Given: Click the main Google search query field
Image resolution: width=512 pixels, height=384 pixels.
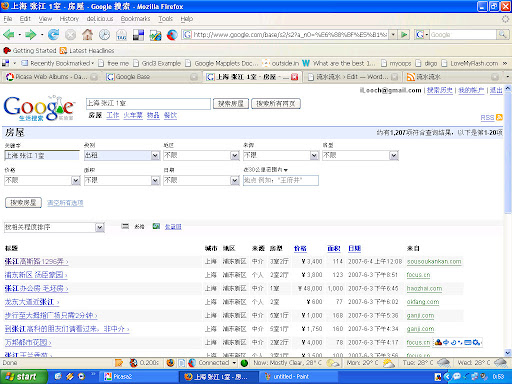Looking at the screenshot, I should tap(148, 104).
